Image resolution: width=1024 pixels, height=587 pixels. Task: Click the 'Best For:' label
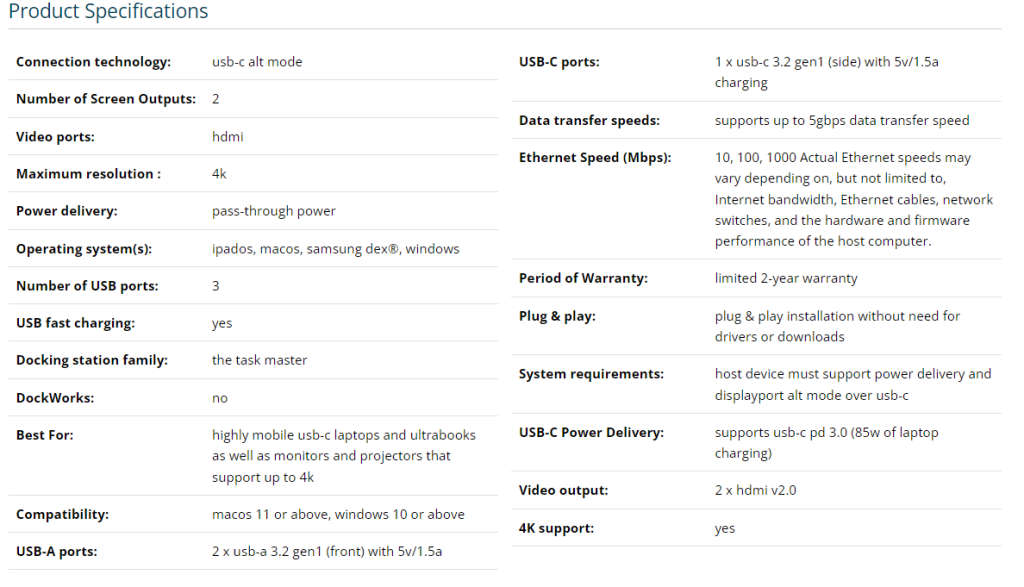tap(45, 435)
